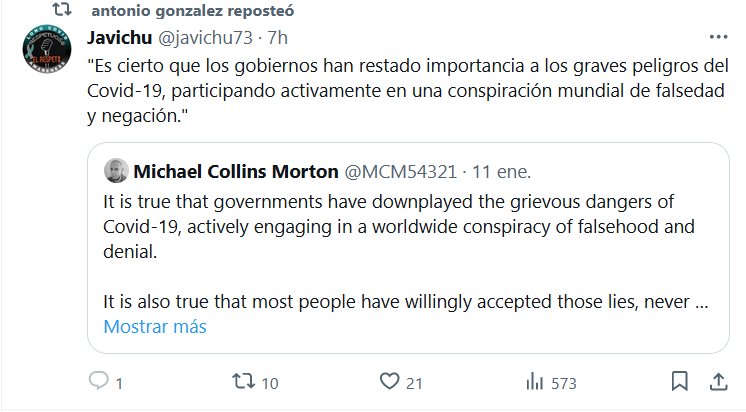Open the view analytics bar chart icon
Screen dimensions: 746x412
point(536,383)
